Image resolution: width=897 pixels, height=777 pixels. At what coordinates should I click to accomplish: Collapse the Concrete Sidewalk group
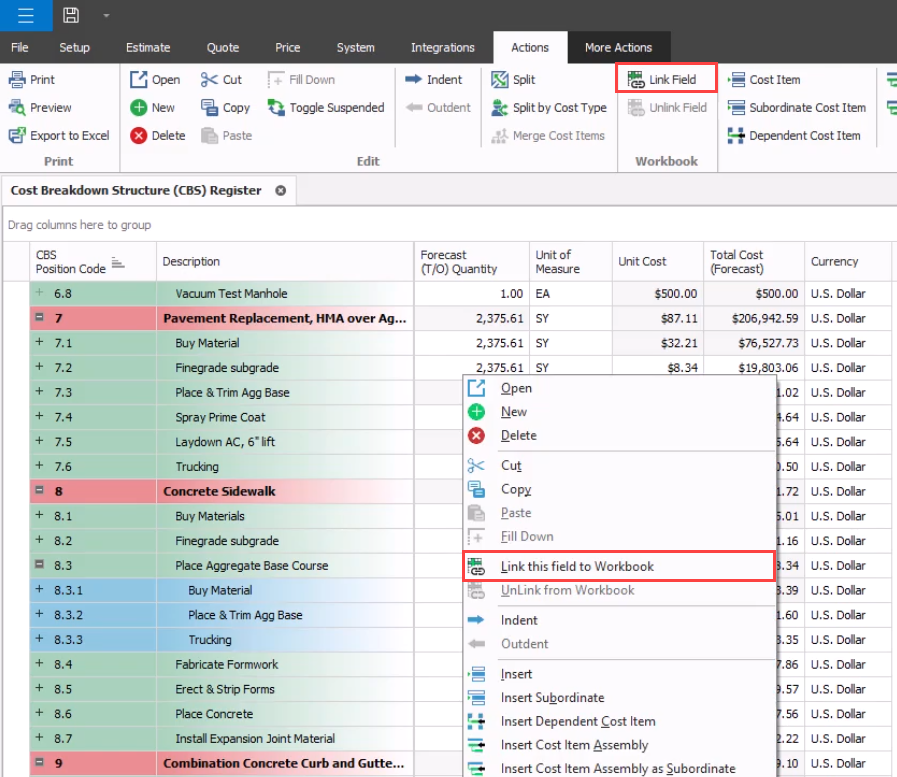(x=40, y=492)
